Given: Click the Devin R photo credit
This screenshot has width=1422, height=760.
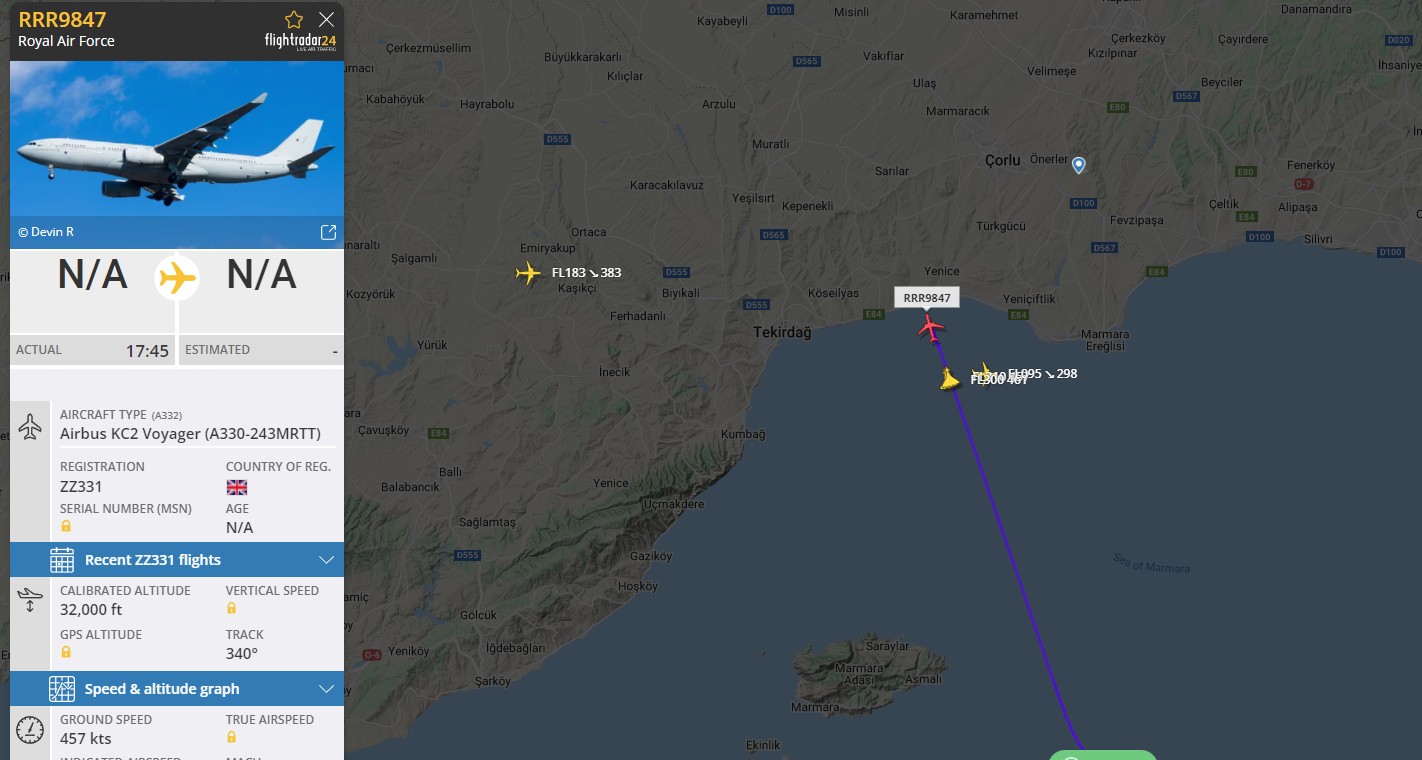Looking at the screenshot, I should [x=46, y=232].
